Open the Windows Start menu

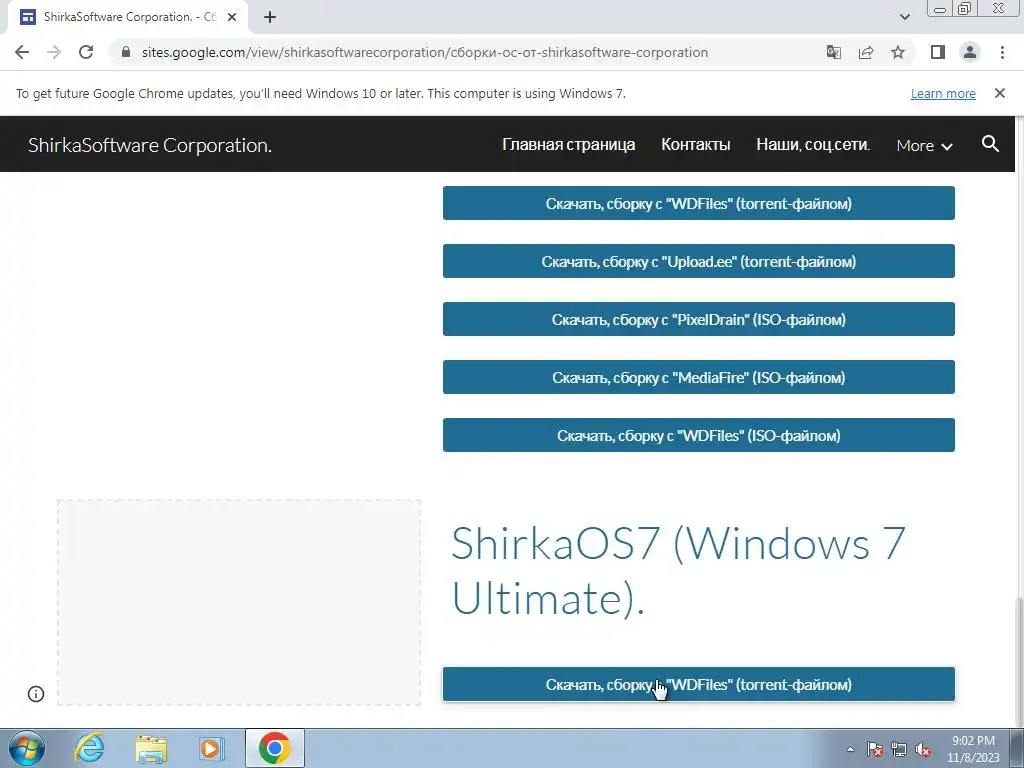(27, 748)
